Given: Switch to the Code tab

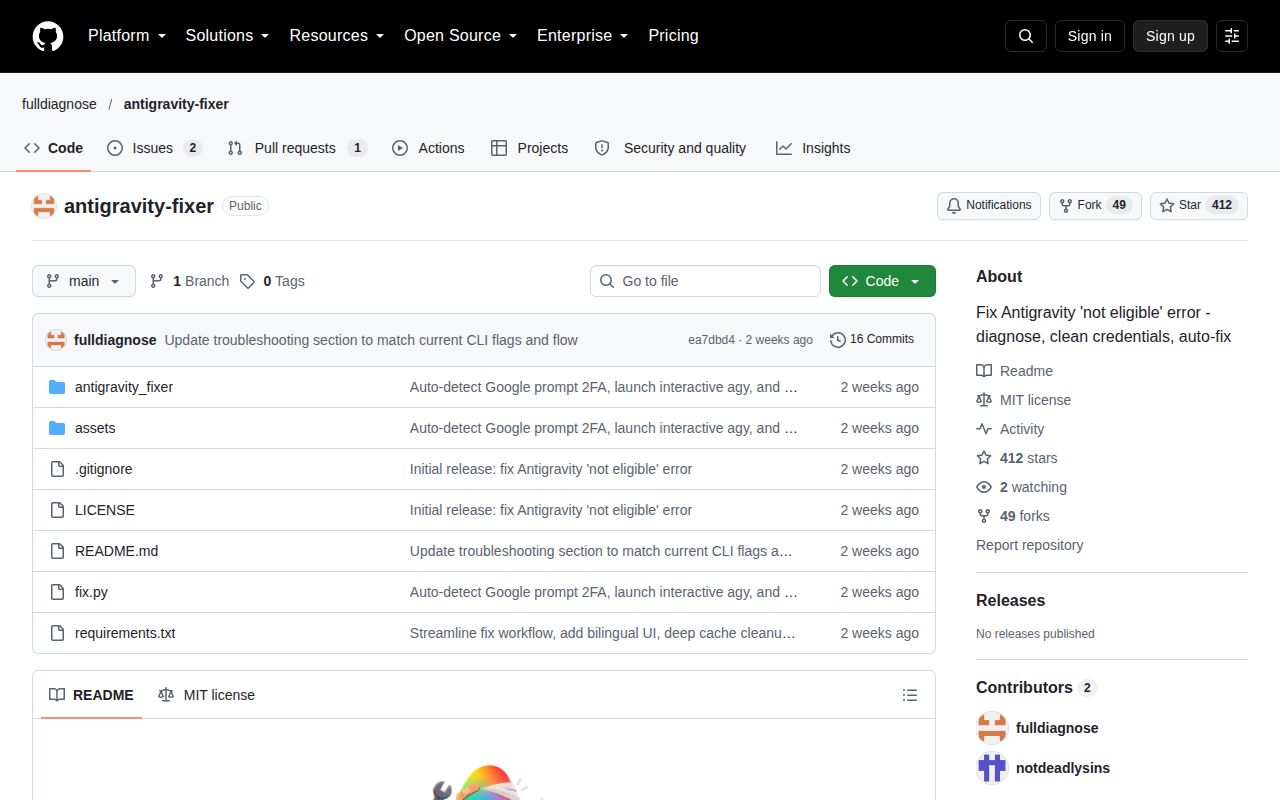Looking at the screenshot, I should tap(55, 148).
